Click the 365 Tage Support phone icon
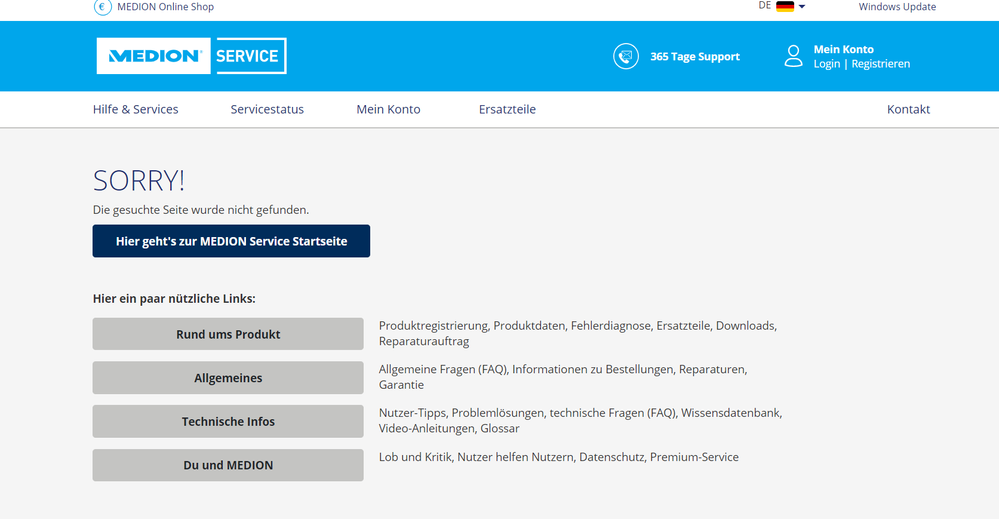Screen dimensions: 999x519 626,57
